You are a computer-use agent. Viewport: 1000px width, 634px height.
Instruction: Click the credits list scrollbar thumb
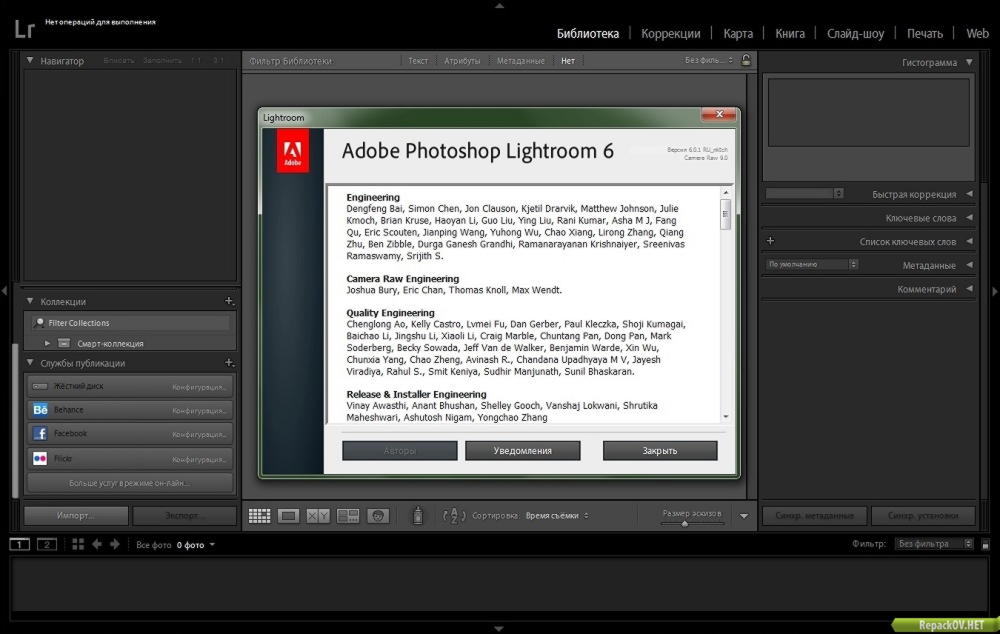(x=725, y=214)
